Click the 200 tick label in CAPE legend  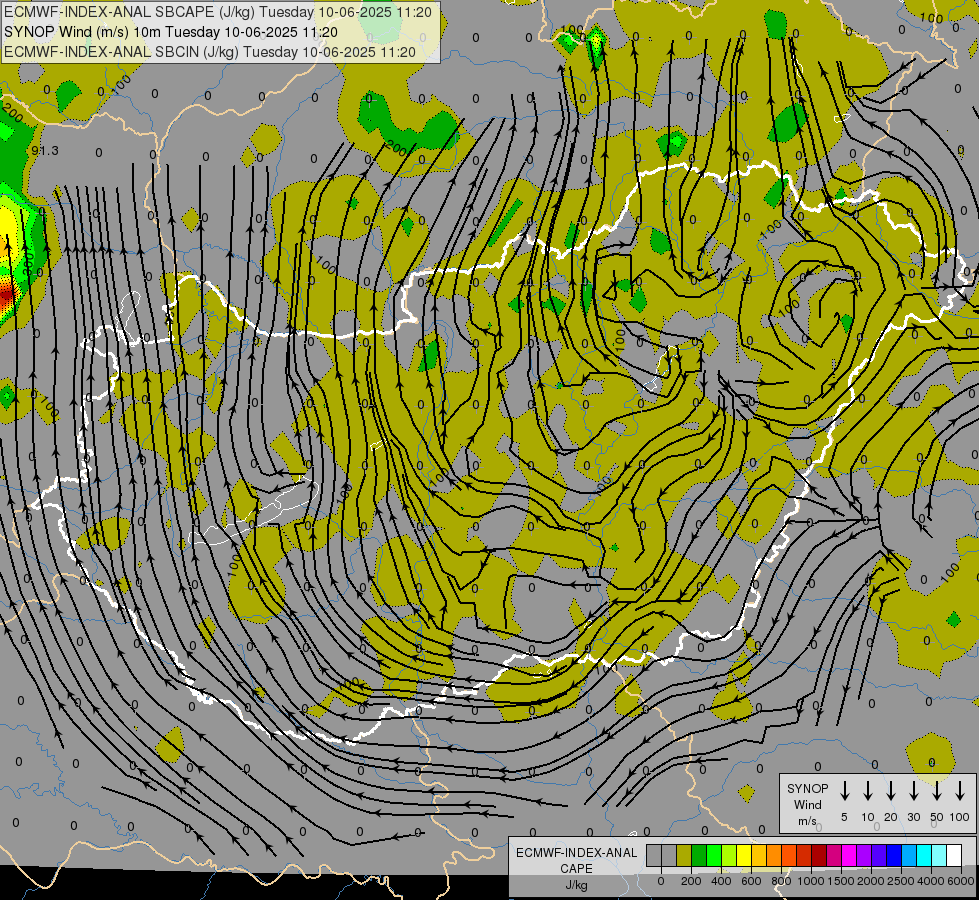691,881
